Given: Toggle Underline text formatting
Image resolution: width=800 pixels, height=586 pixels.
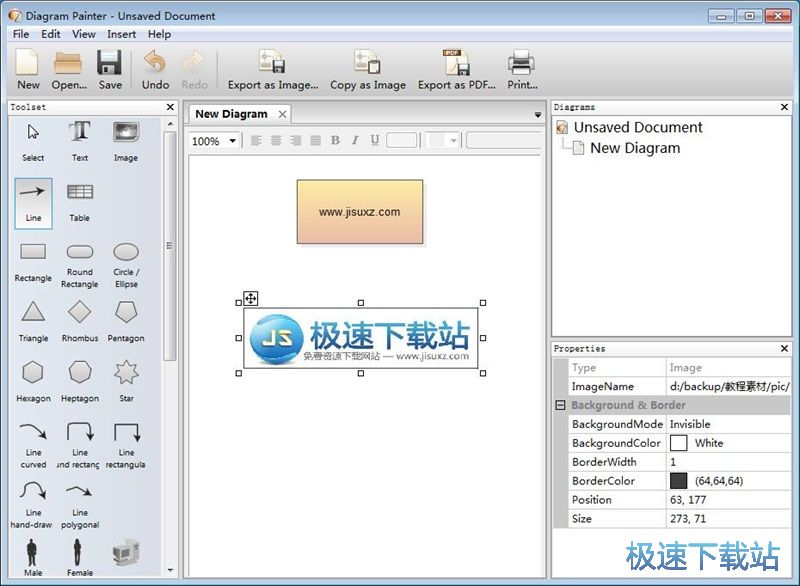Looking at the screenshot, I should (x=375, y=140).
